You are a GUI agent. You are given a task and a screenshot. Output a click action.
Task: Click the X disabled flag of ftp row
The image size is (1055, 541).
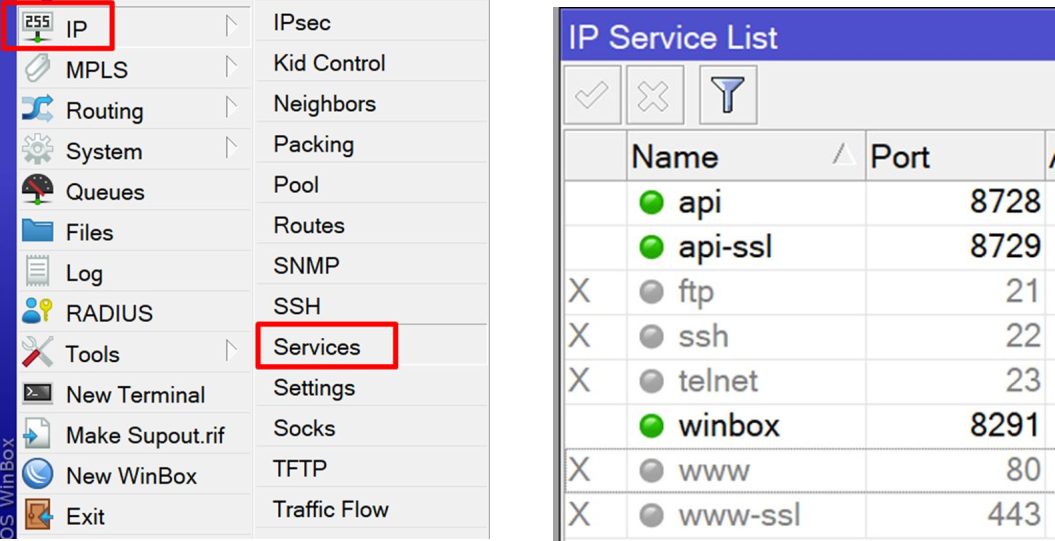pyautogui.click(x=579, y=292)
